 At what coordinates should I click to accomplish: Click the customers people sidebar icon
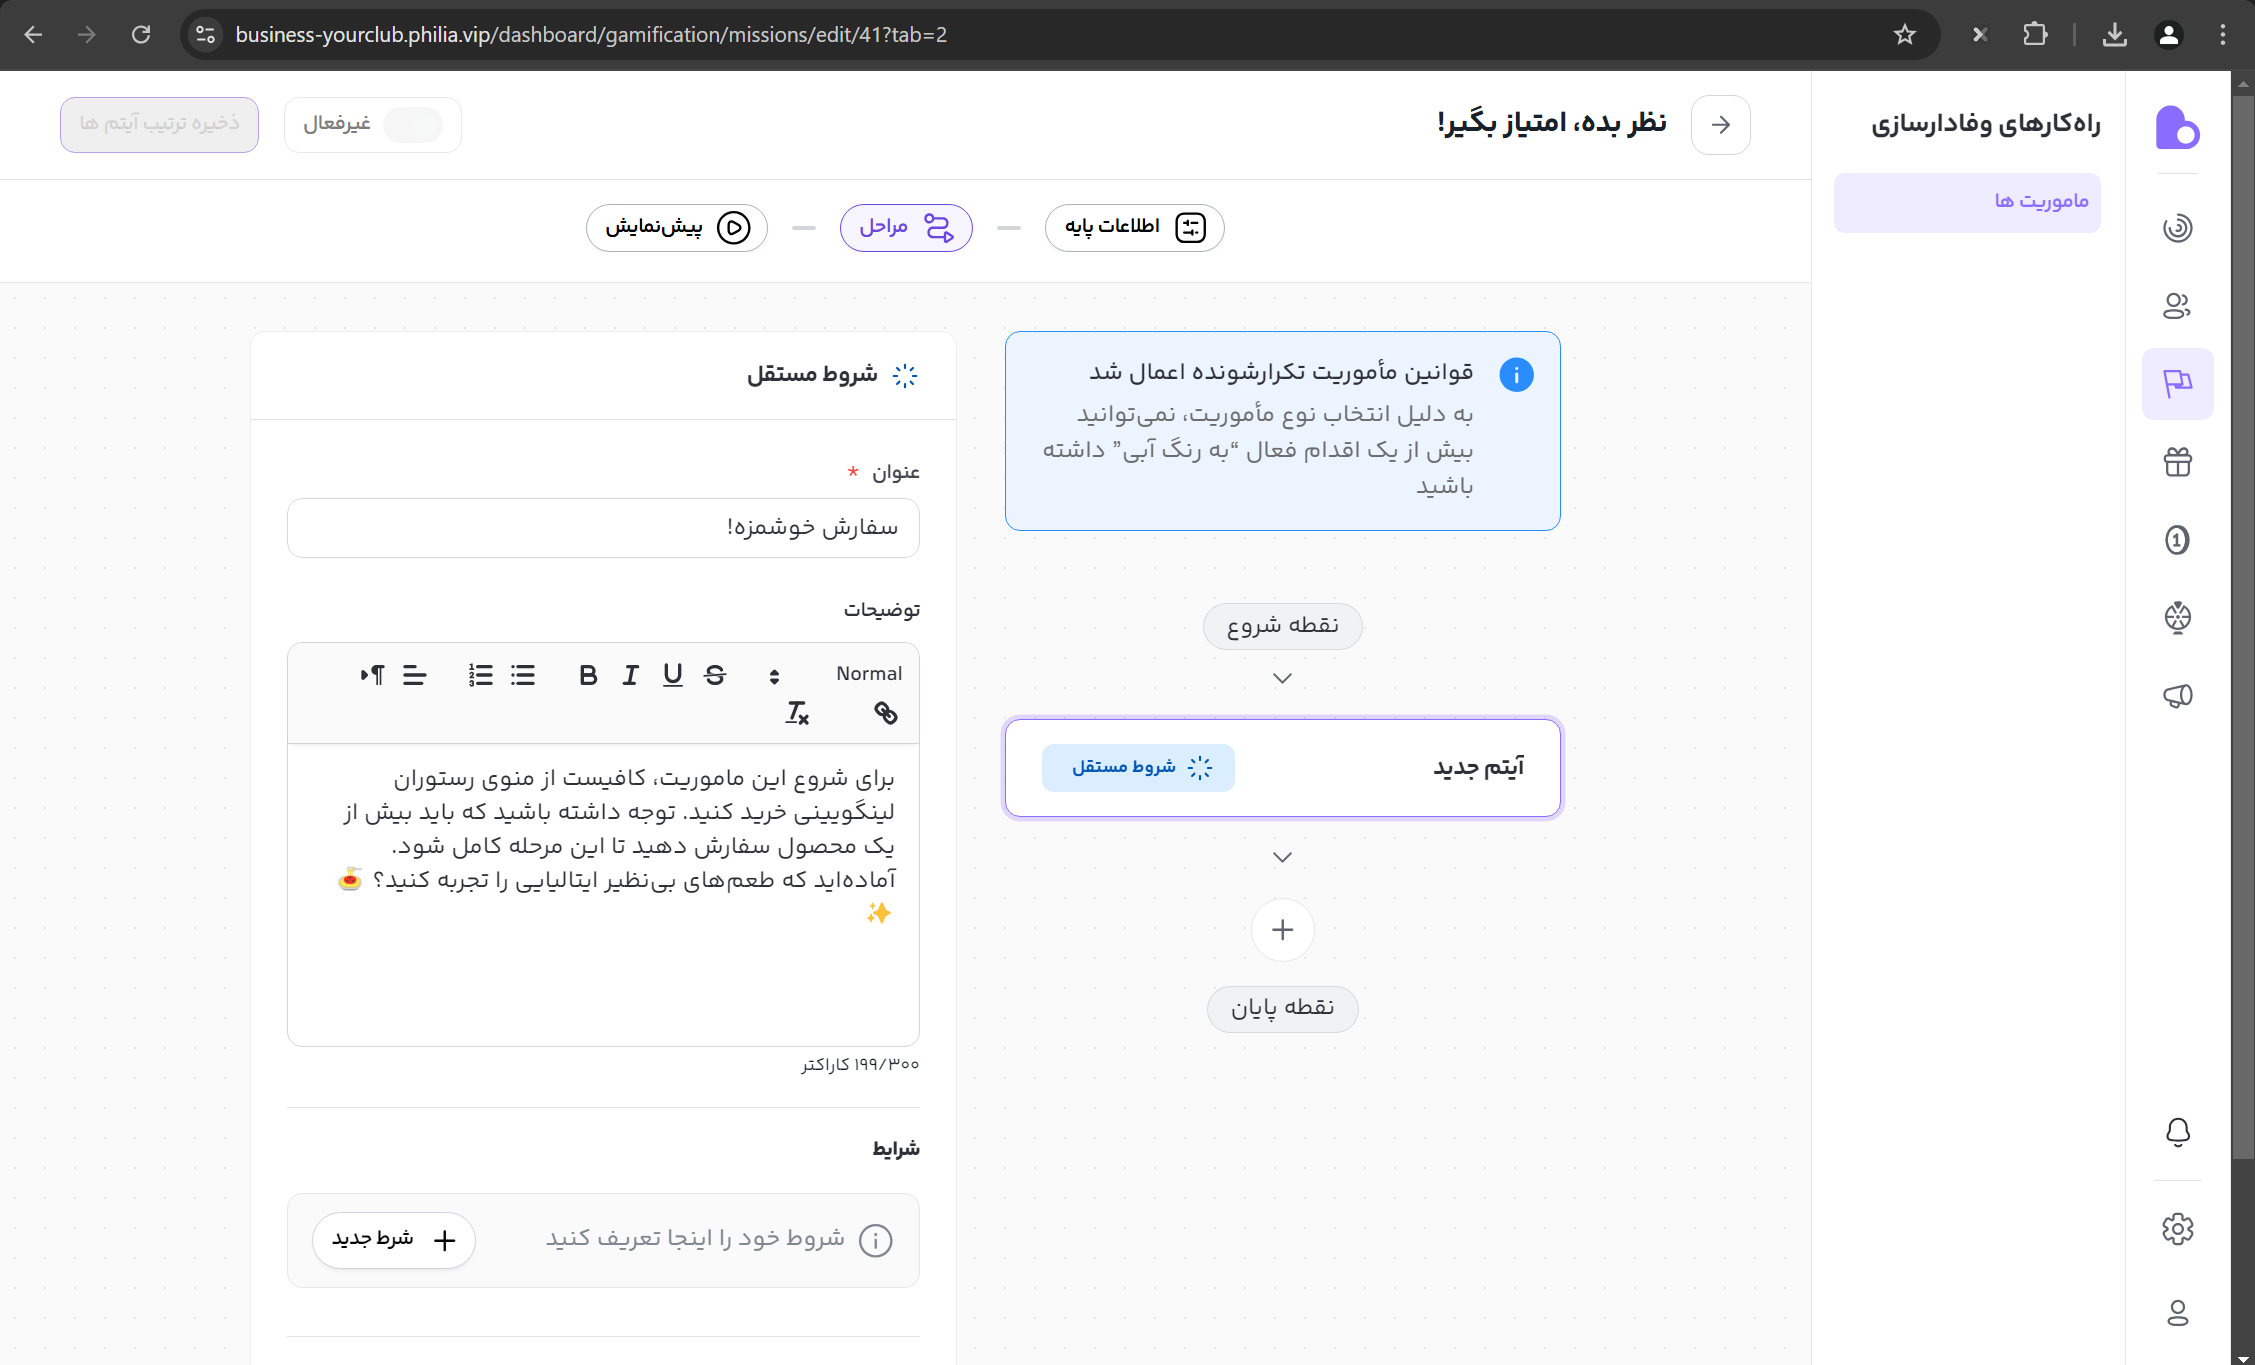coord(2177,306)
